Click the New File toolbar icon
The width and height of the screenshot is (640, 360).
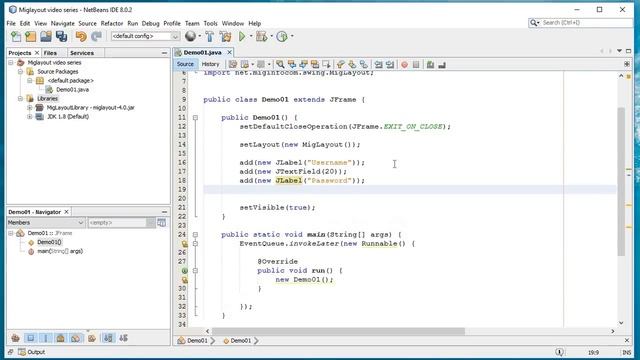point(16,36)
